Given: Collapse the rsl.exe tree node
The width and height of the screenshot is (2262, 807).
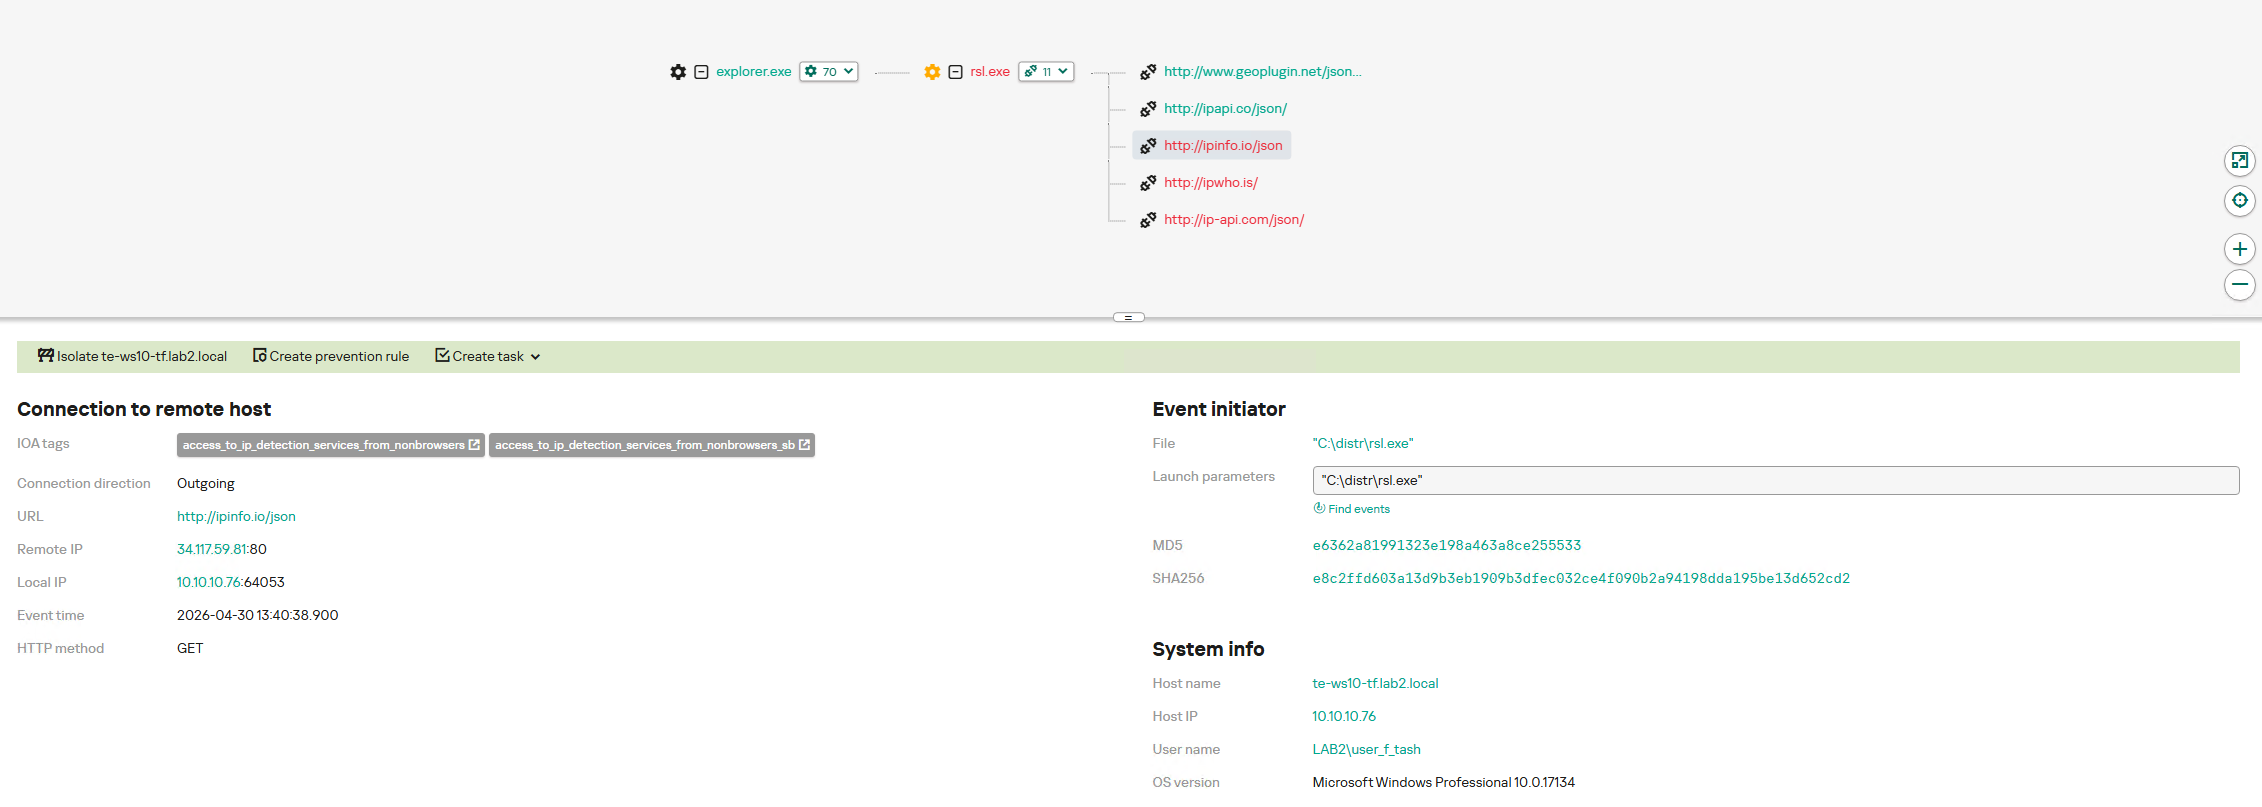Looking at the screenshot, I should pos(956,72).
